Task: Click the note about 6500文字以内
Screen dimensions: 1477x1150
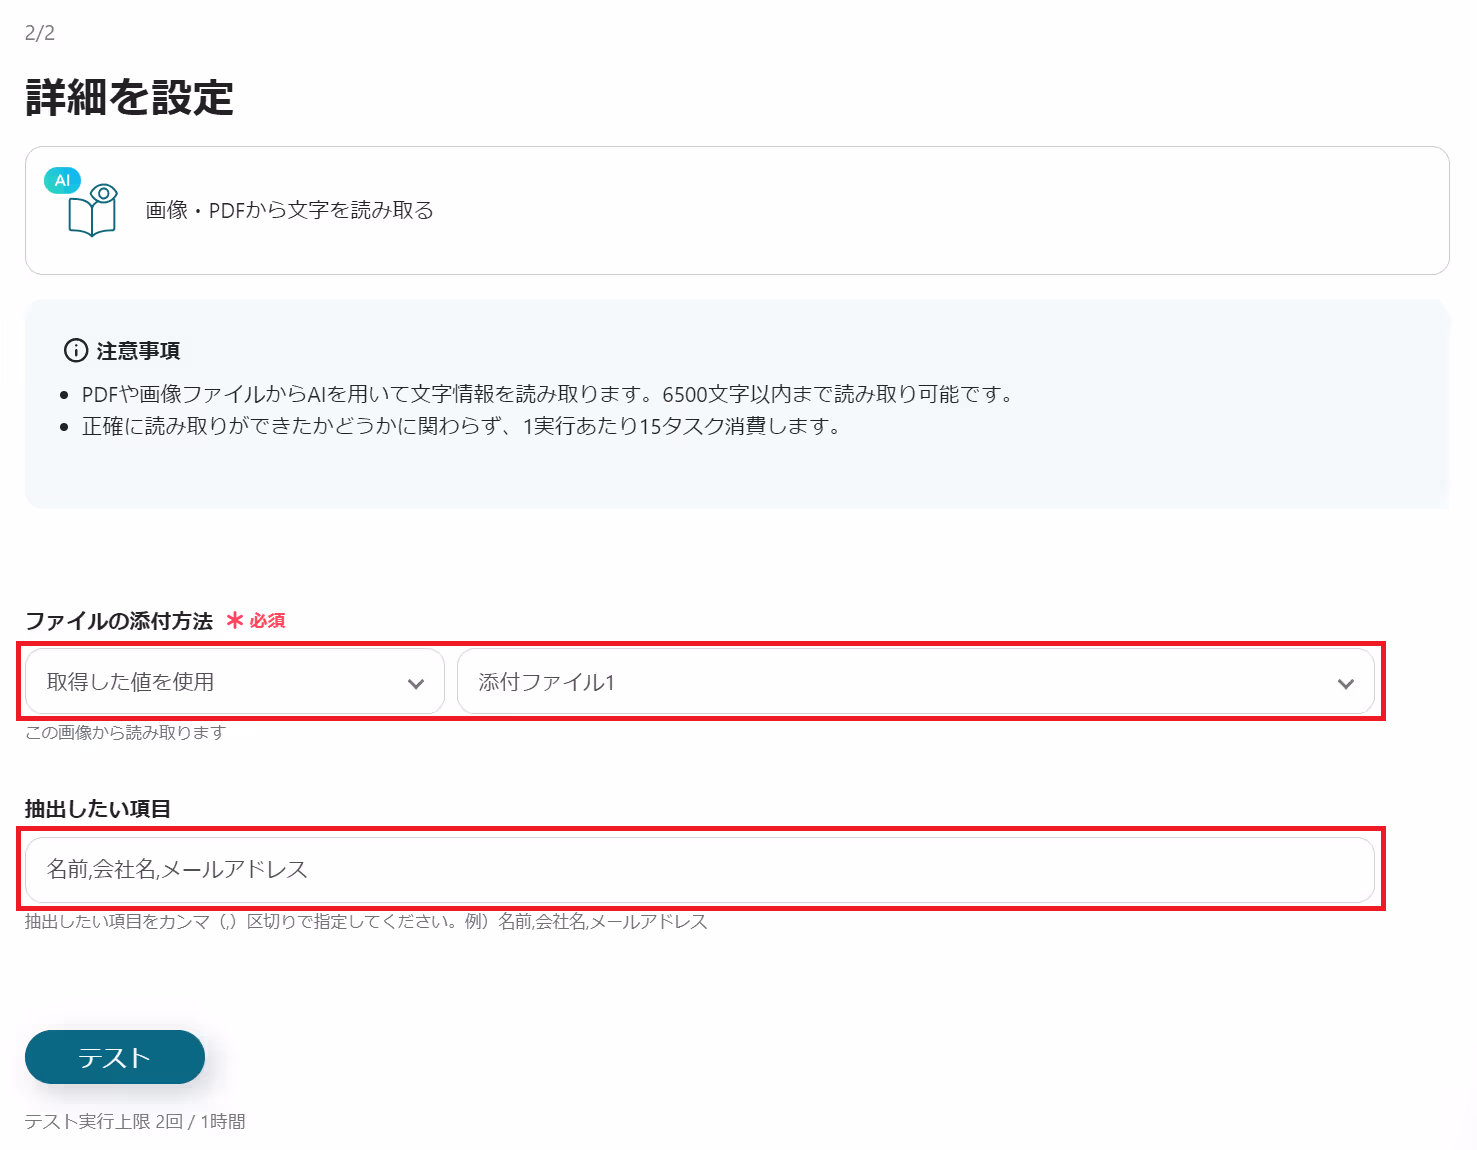Action: (x=550, y=394)
